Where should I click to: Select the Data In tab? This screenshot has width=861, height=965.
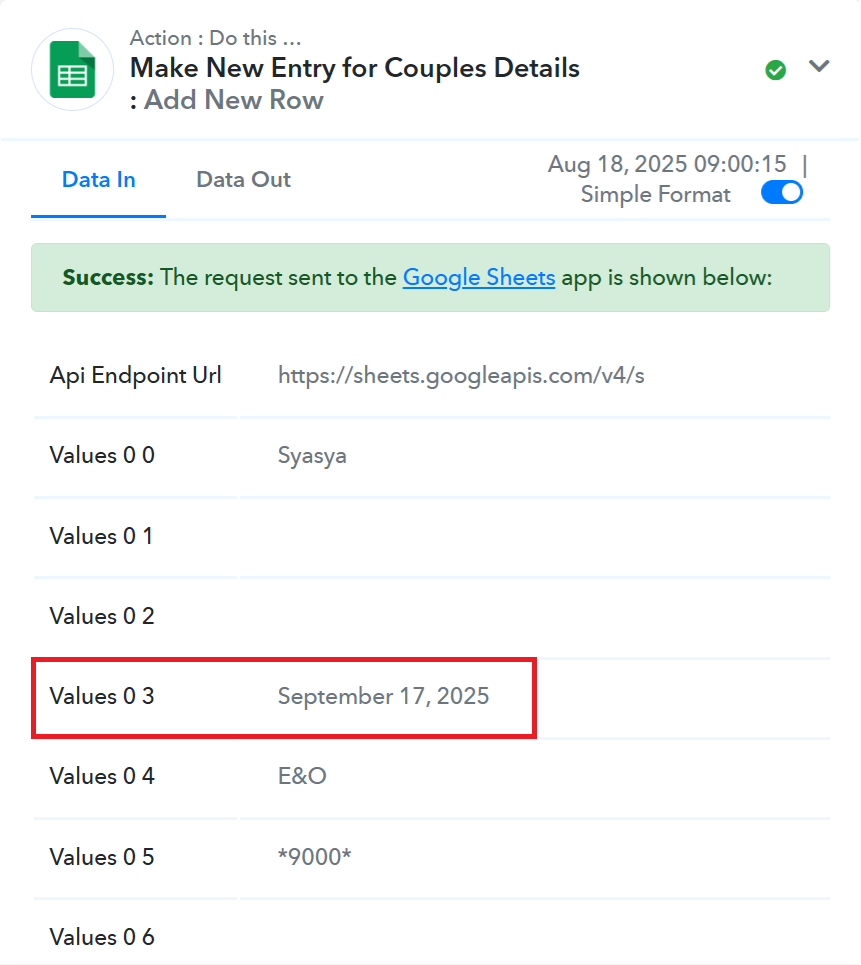click(x=98, y=180)
